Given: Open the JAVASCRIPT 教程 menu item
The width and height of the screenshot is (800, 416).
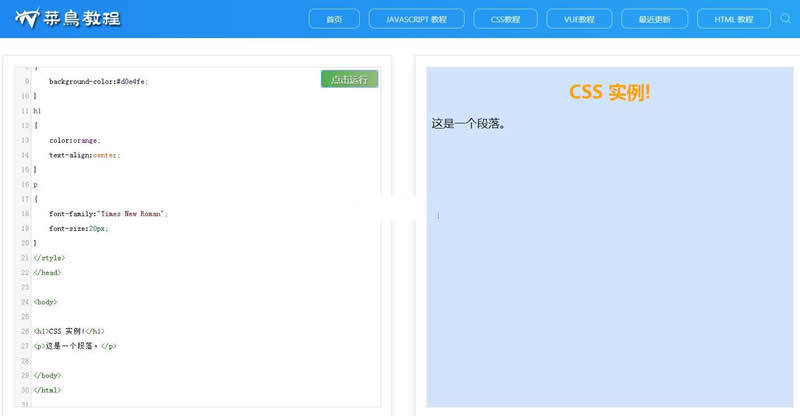Looking at the screenshot, I should click(x=416, y=19).
